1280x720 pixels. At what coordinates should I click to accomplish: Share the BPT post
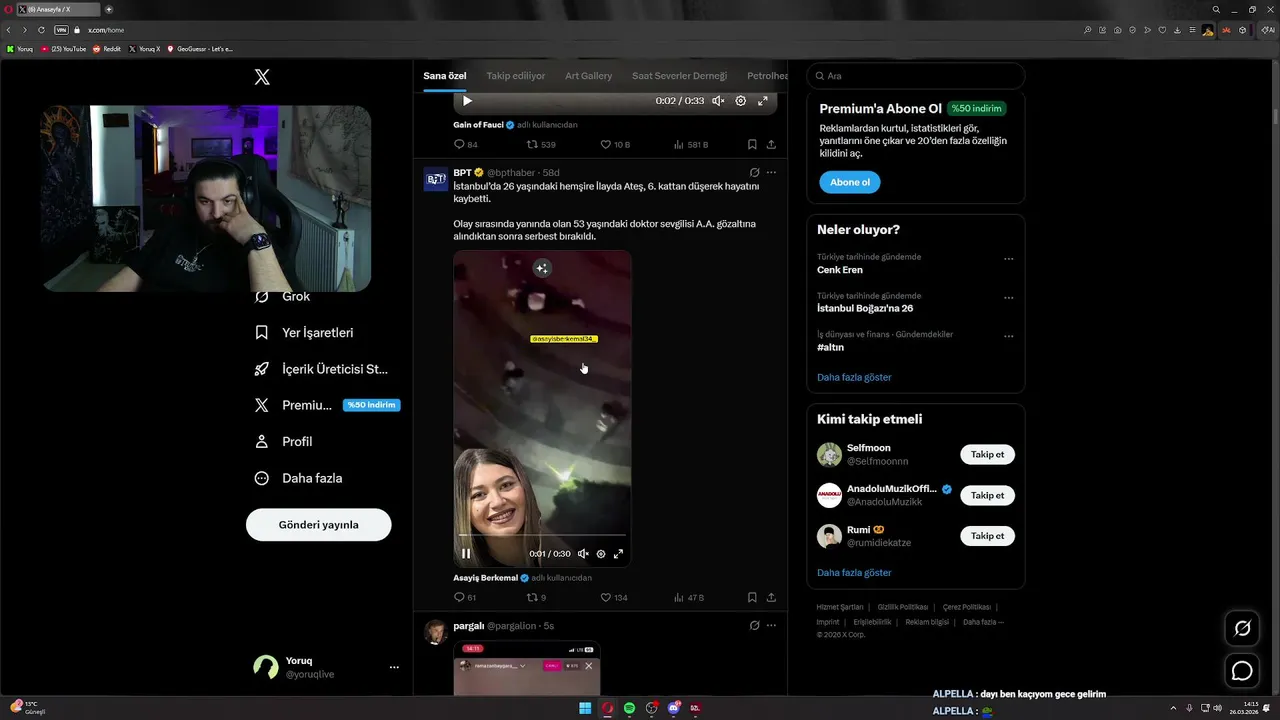(771, 598)
